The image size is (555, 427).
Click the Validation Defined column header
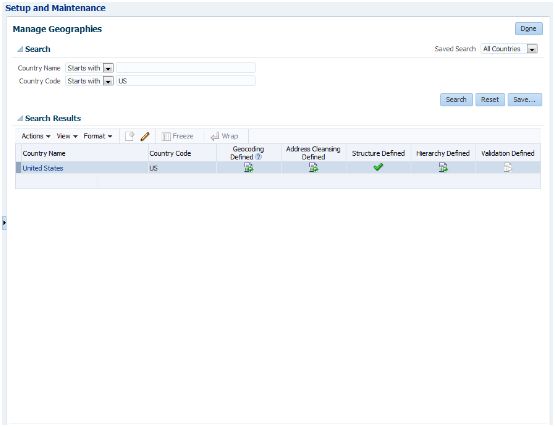(x=508, y=153)
